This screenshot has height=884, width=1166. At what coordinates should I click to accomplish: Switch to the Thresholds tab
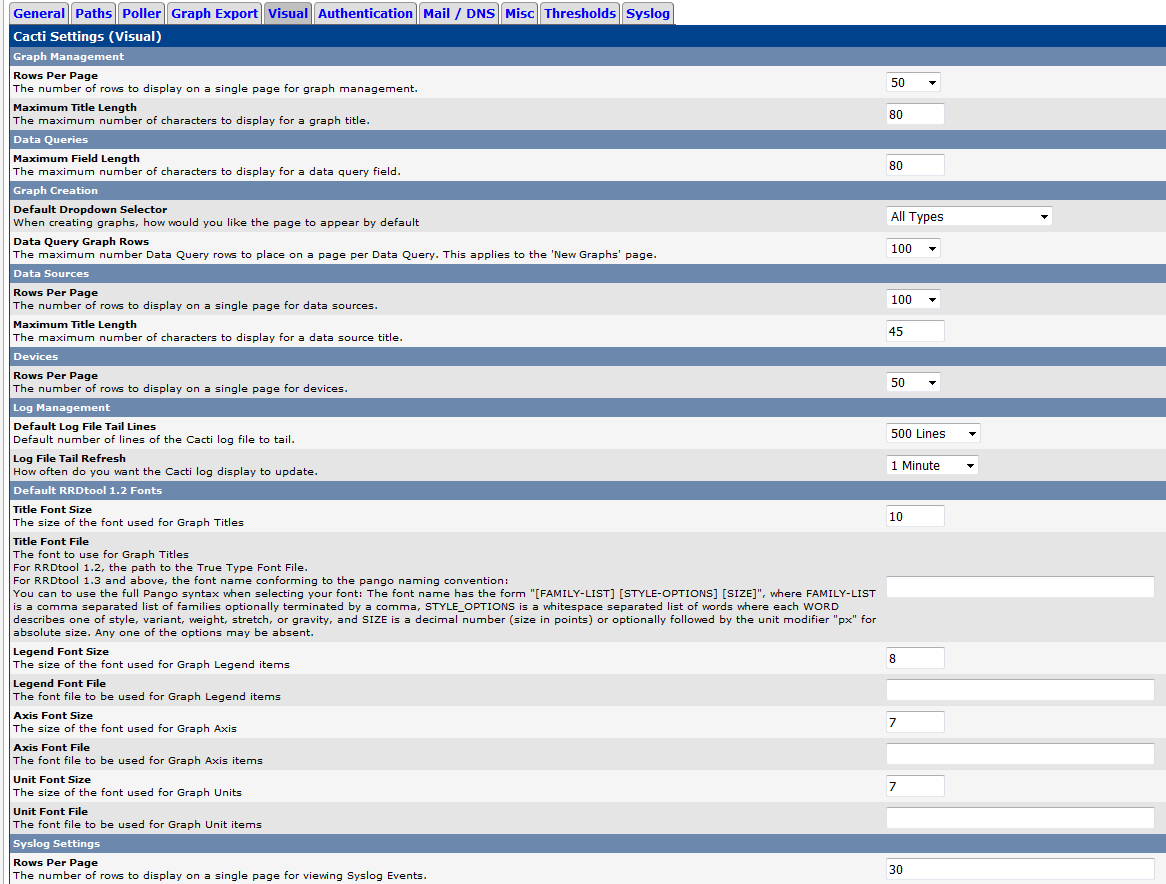(x=579, y=14)
